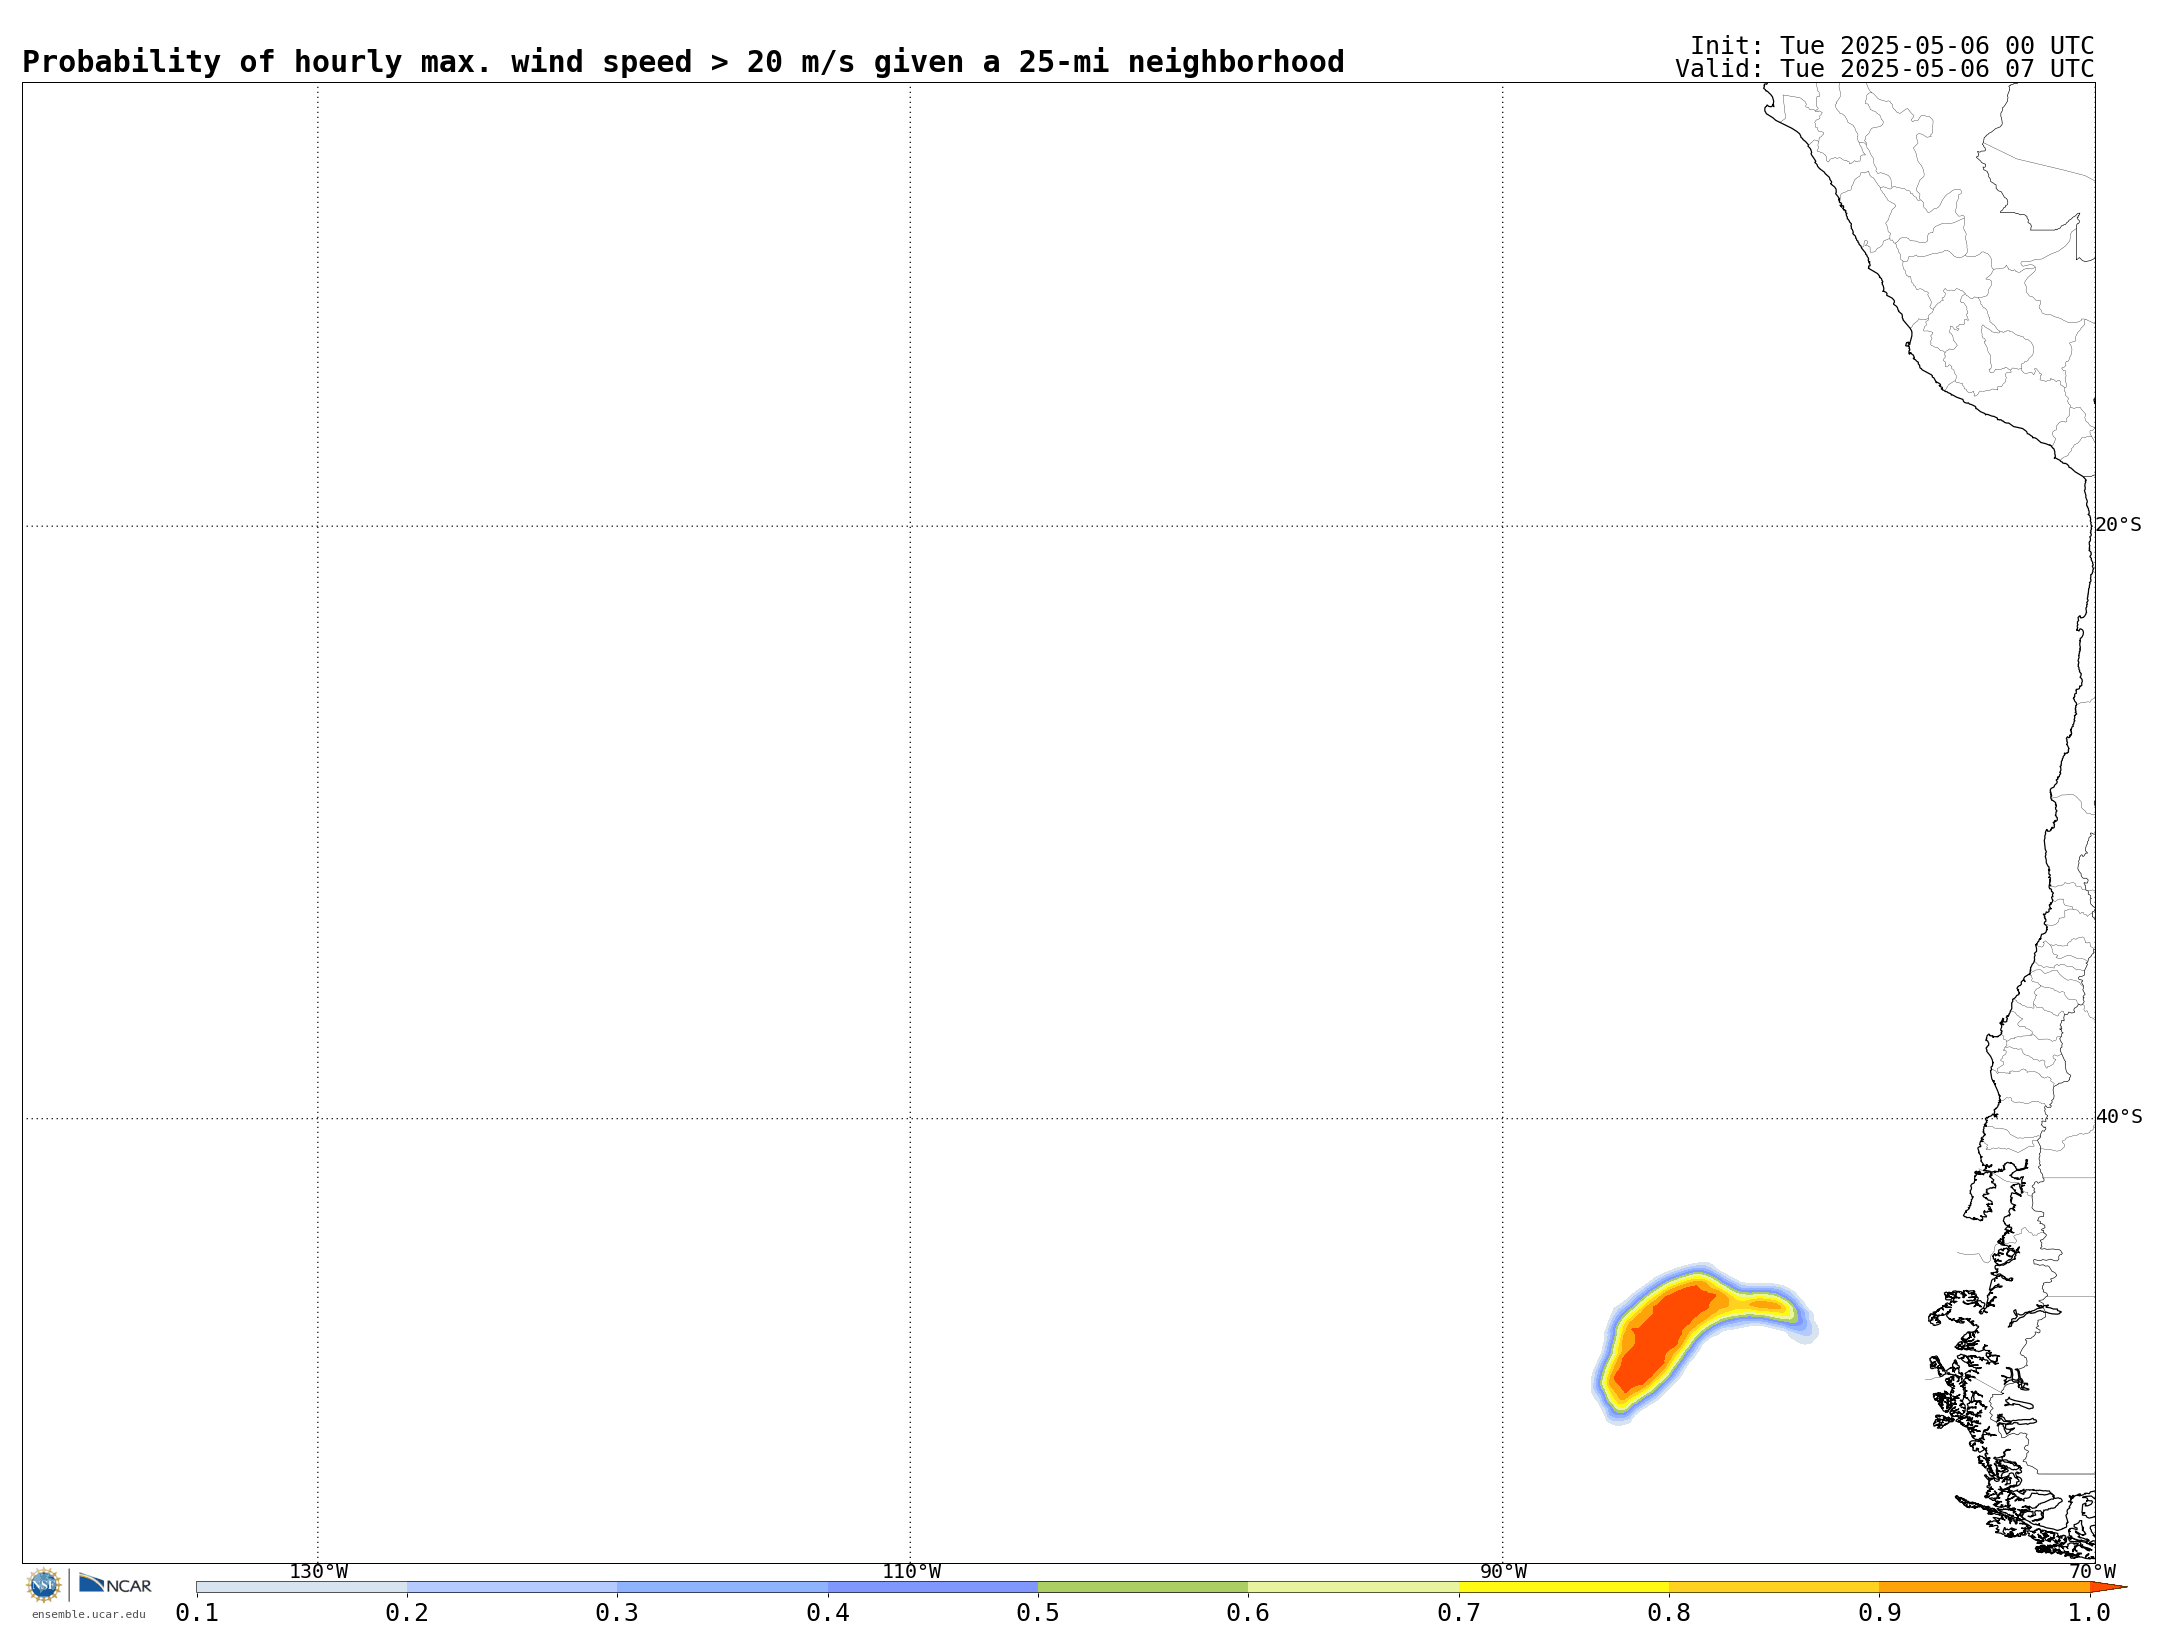This screenshot has height=1626, width=2160.
Task: Click the 0.3–0.4 blue colorbar segment
Action: pyautogui.click(x=722, y=1587)
